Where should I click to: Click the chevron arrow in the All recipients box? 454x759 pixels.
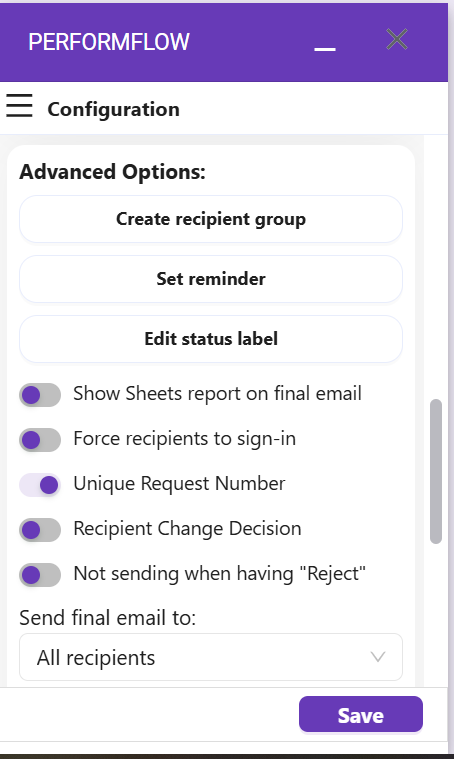(x=378, y=657)
